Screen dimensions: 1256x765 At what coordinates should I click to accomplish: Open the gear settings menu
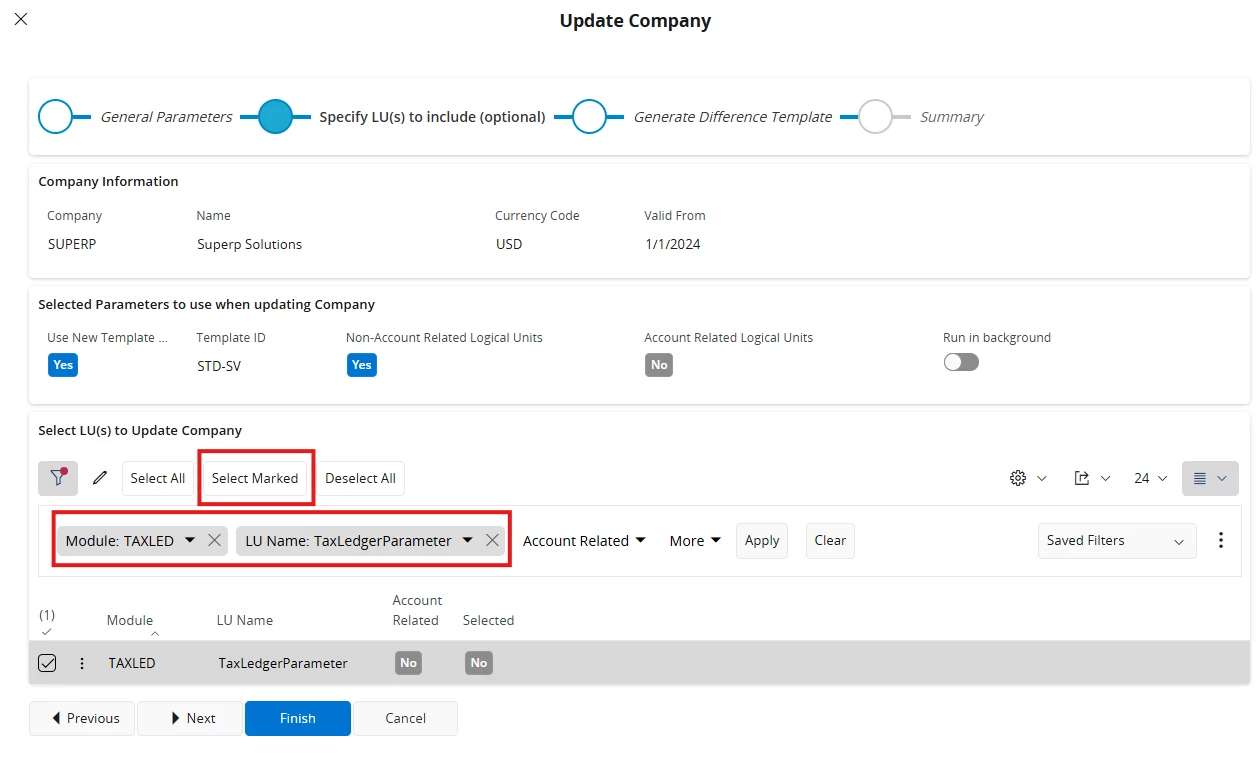(x=1027, y=478)
